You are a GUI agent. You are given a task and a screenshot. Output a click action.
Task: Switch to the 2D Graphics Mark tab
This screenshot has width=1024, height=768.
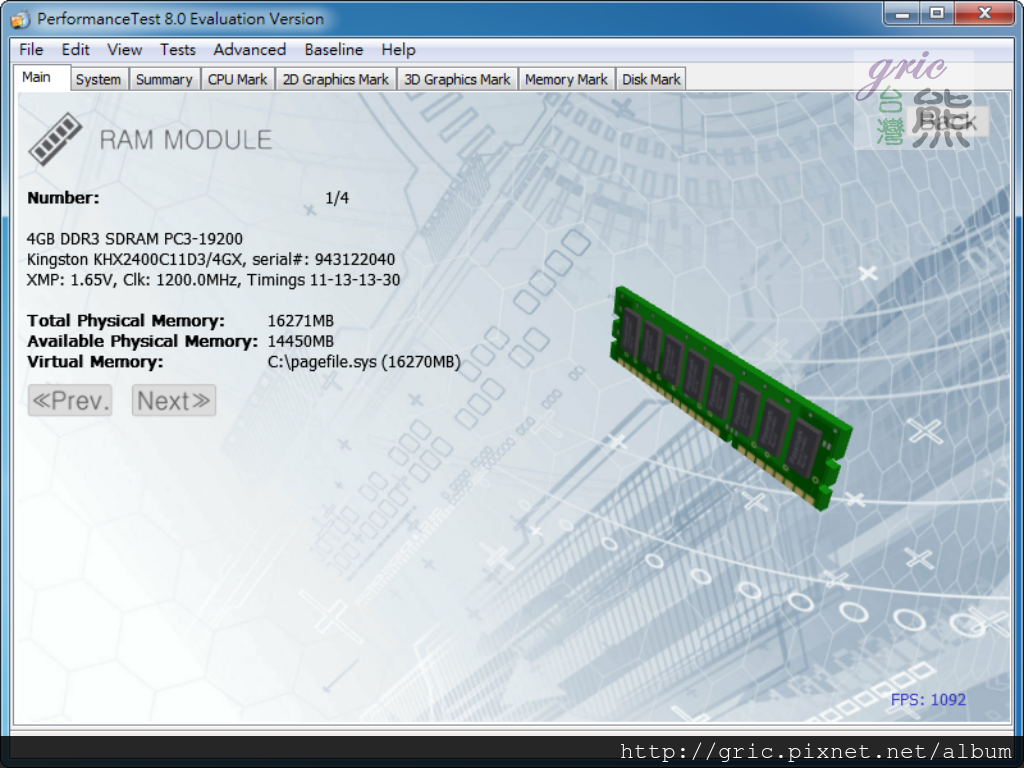(335, 79)
